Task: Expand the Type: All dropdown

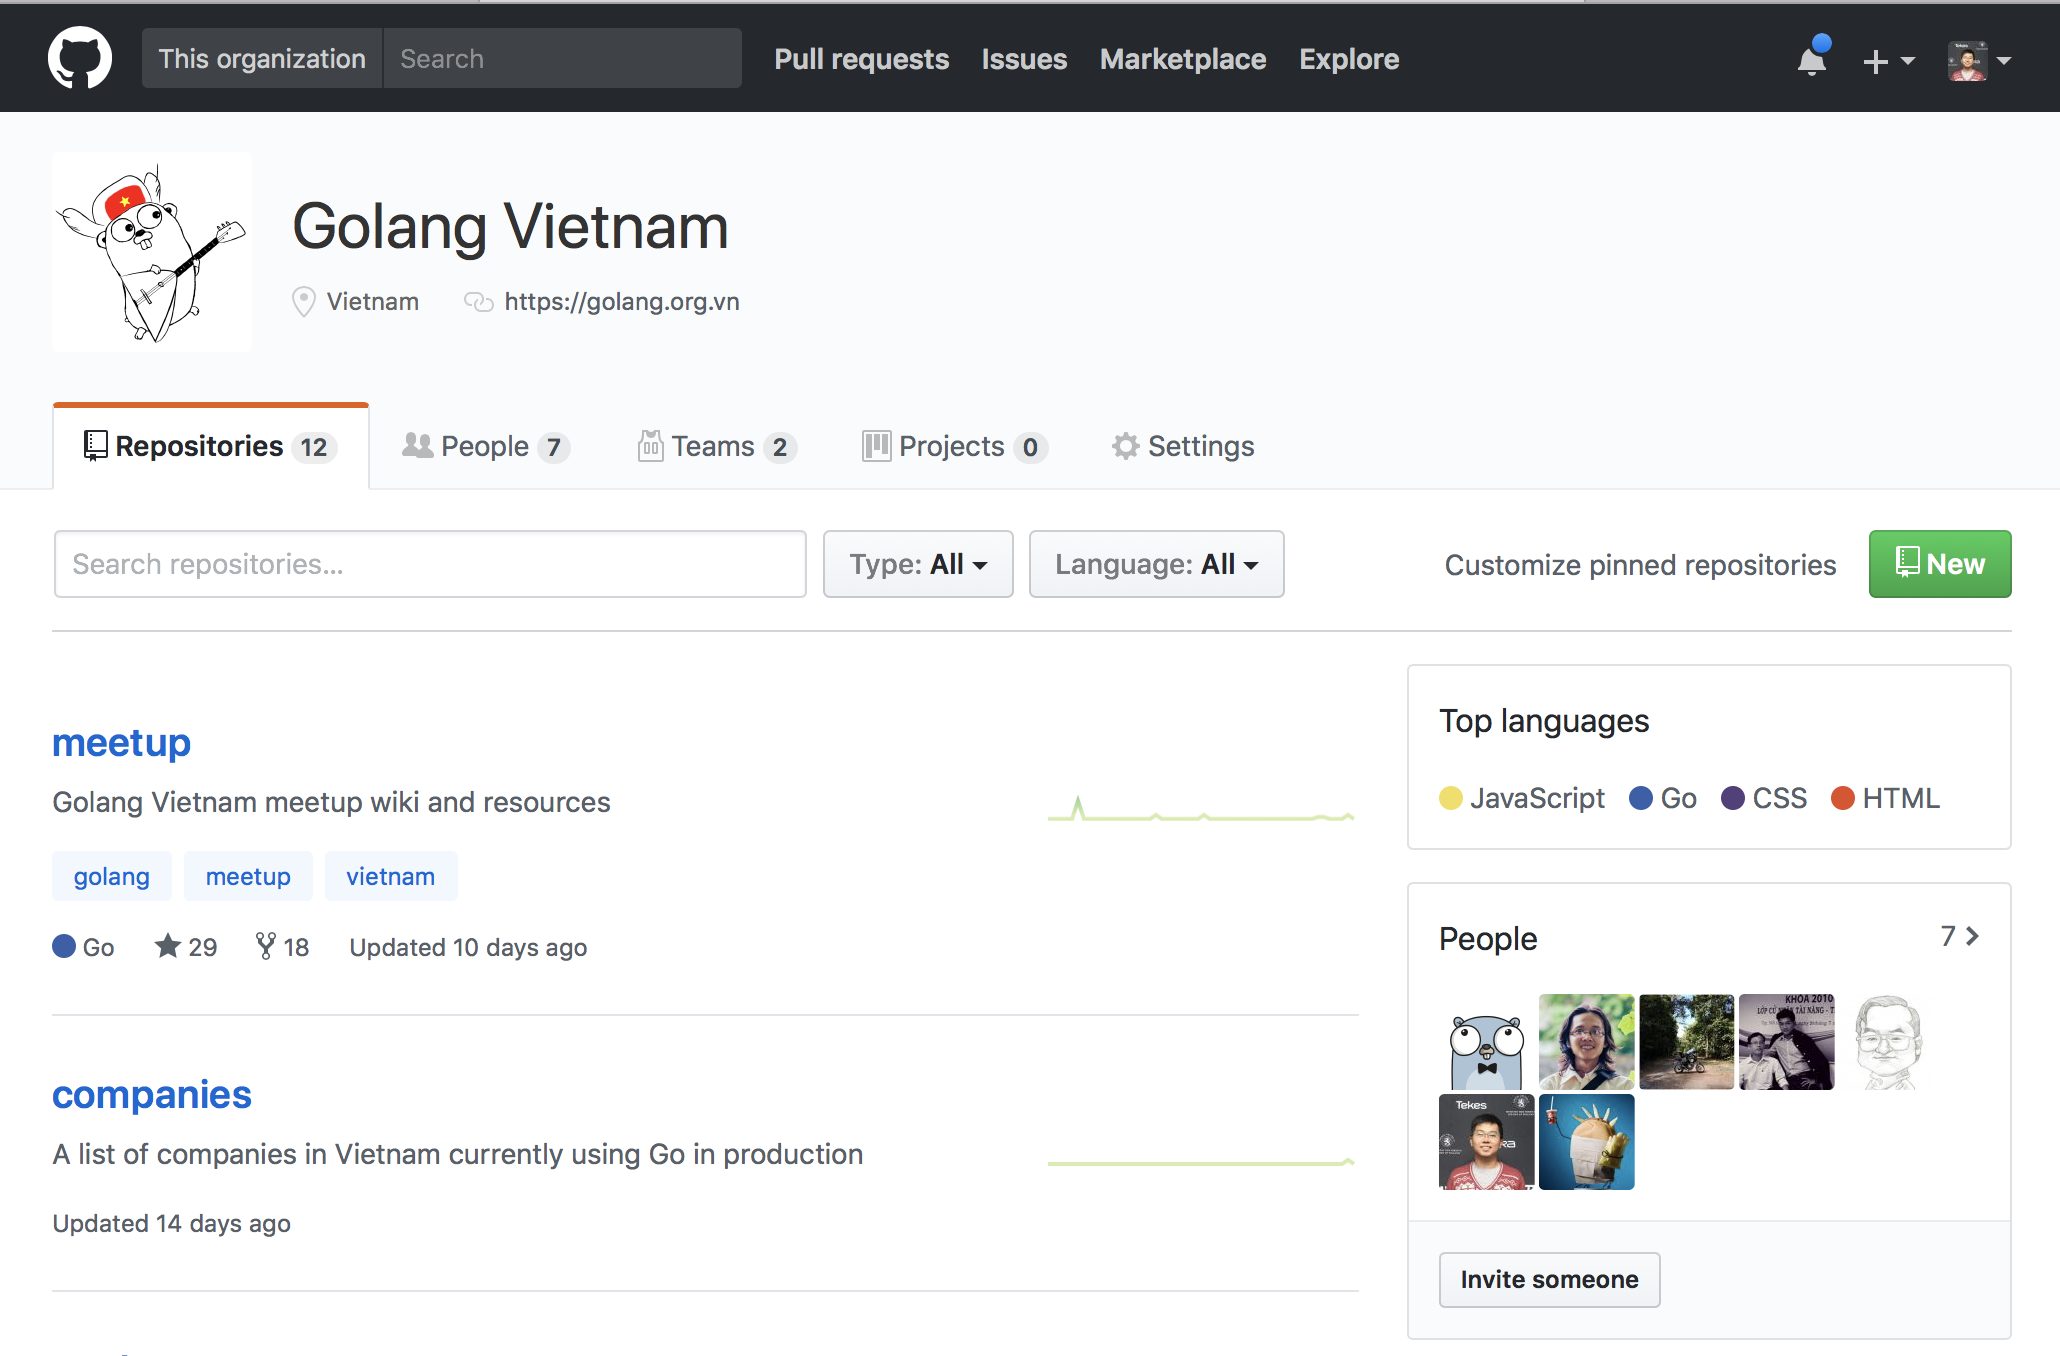Action: click(918, 564)
